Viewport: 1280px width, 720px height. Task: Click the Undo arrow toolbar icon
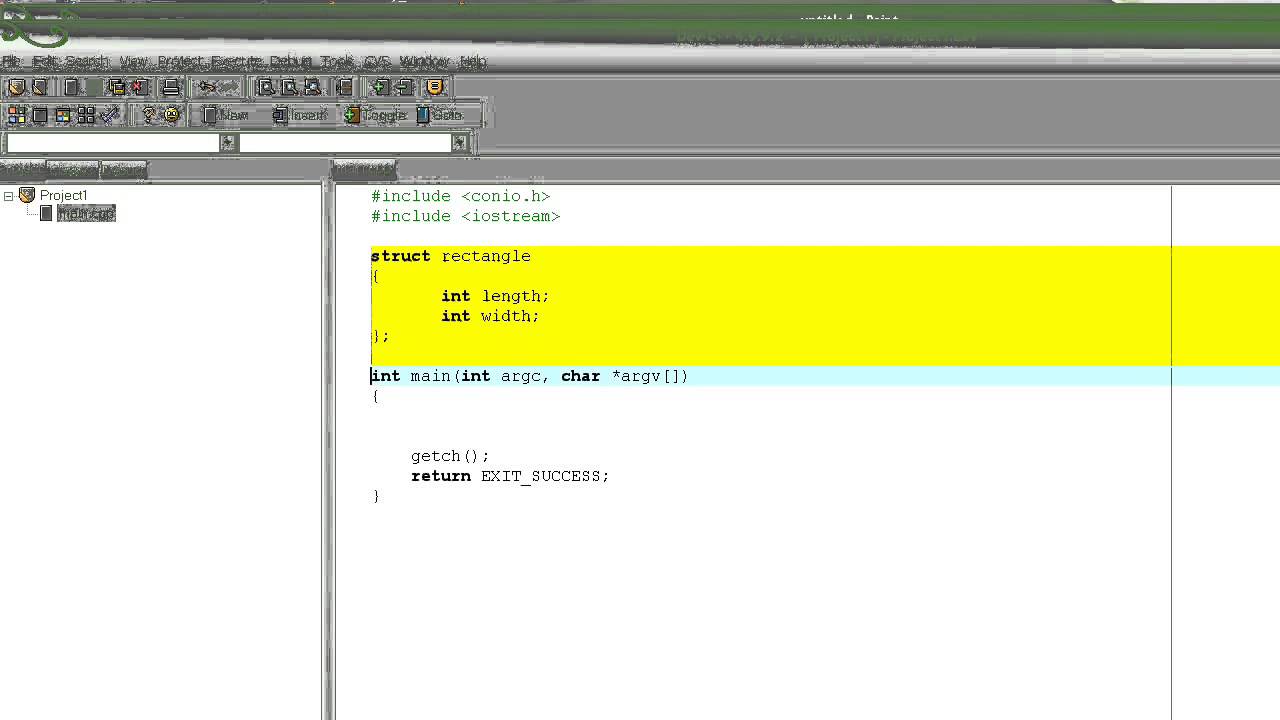[x=207, y=87]
